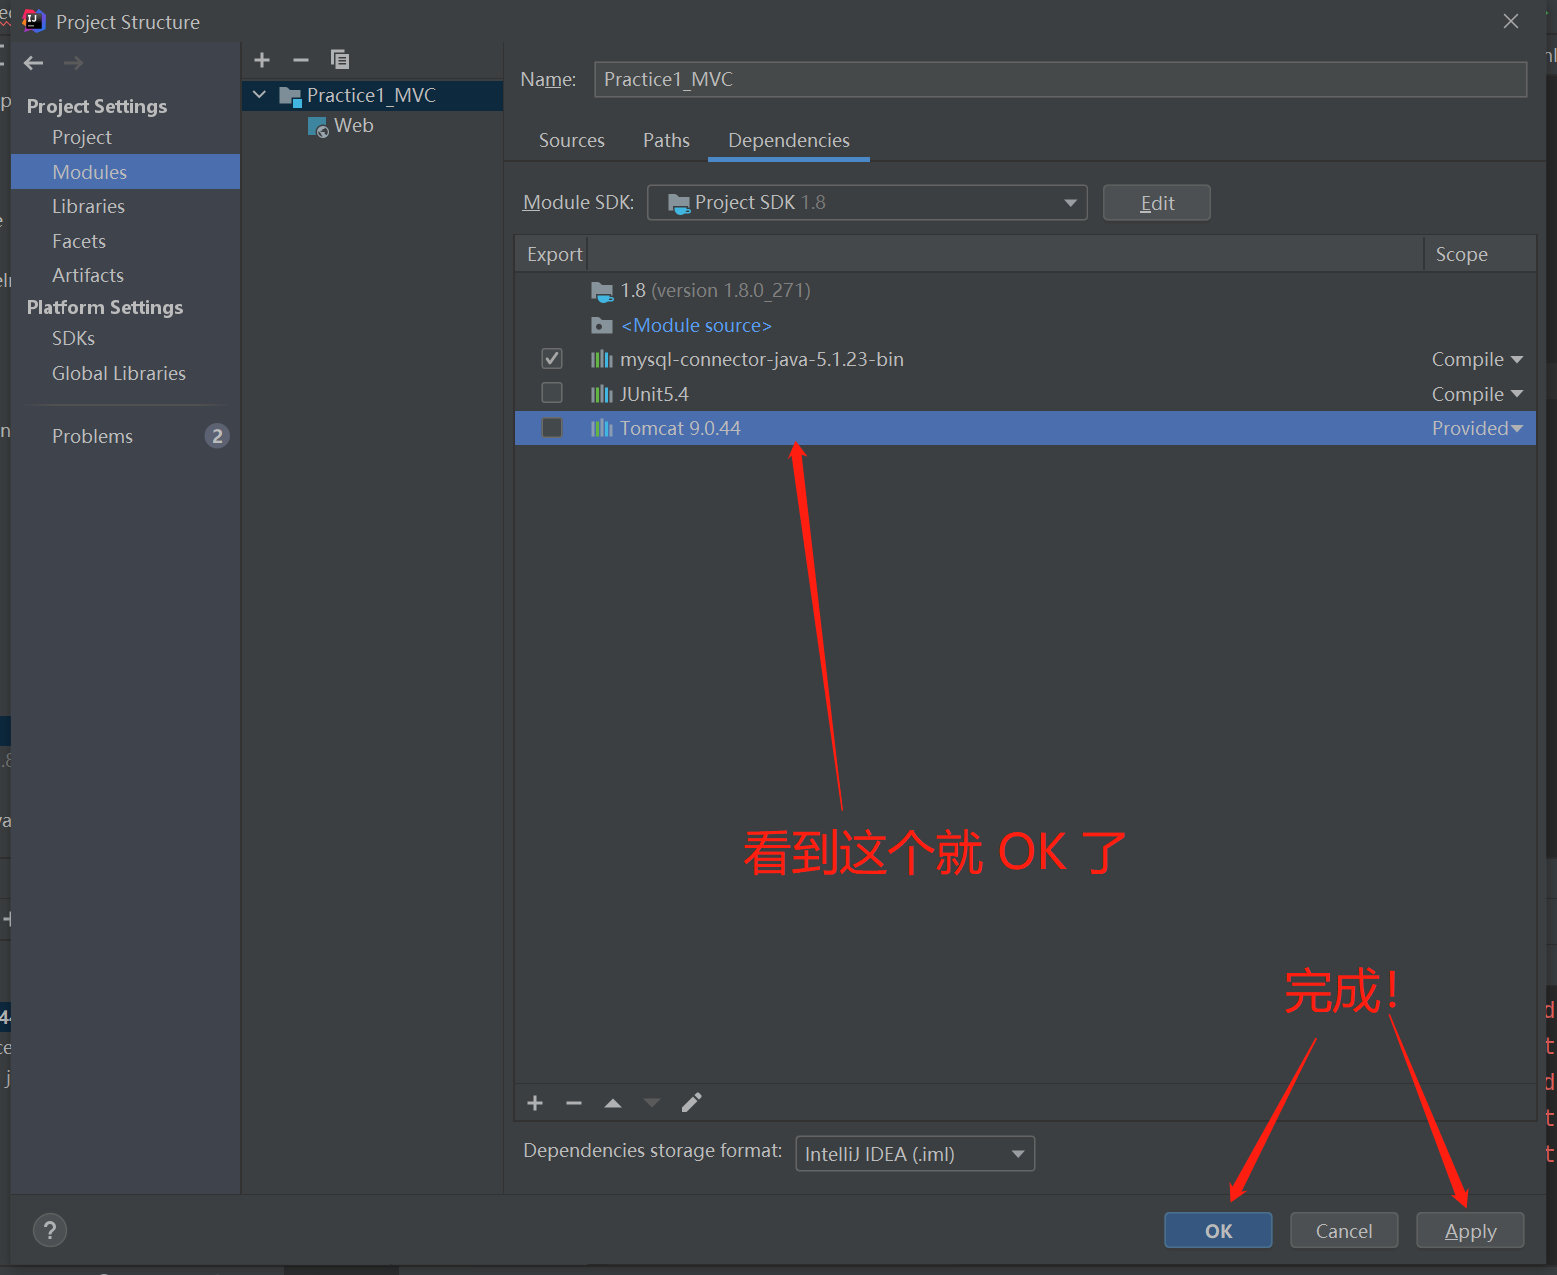1557x1275 pixels.
Task: Go back using the left arrow icon
Action: click(x=34, y=63)
